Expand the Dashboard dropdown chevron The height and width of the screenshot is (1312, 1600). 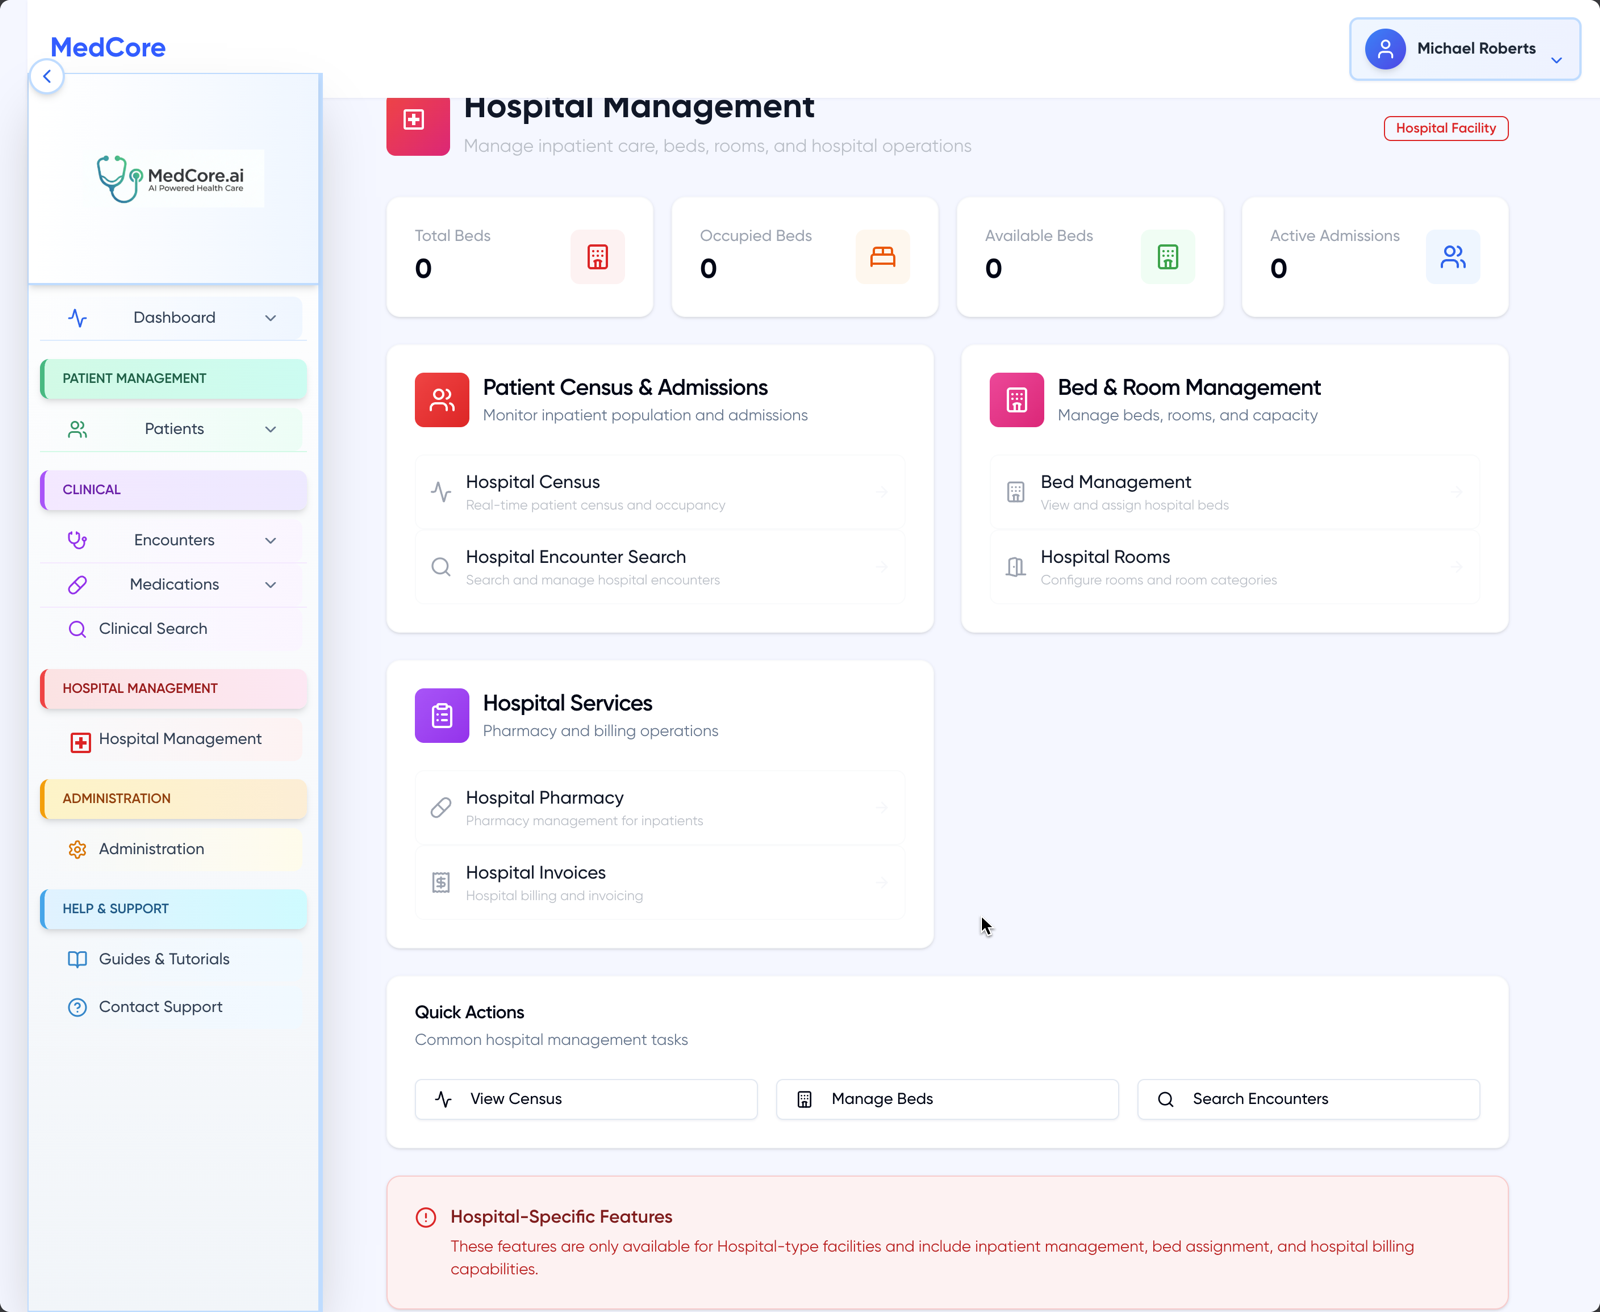(270, 318)
